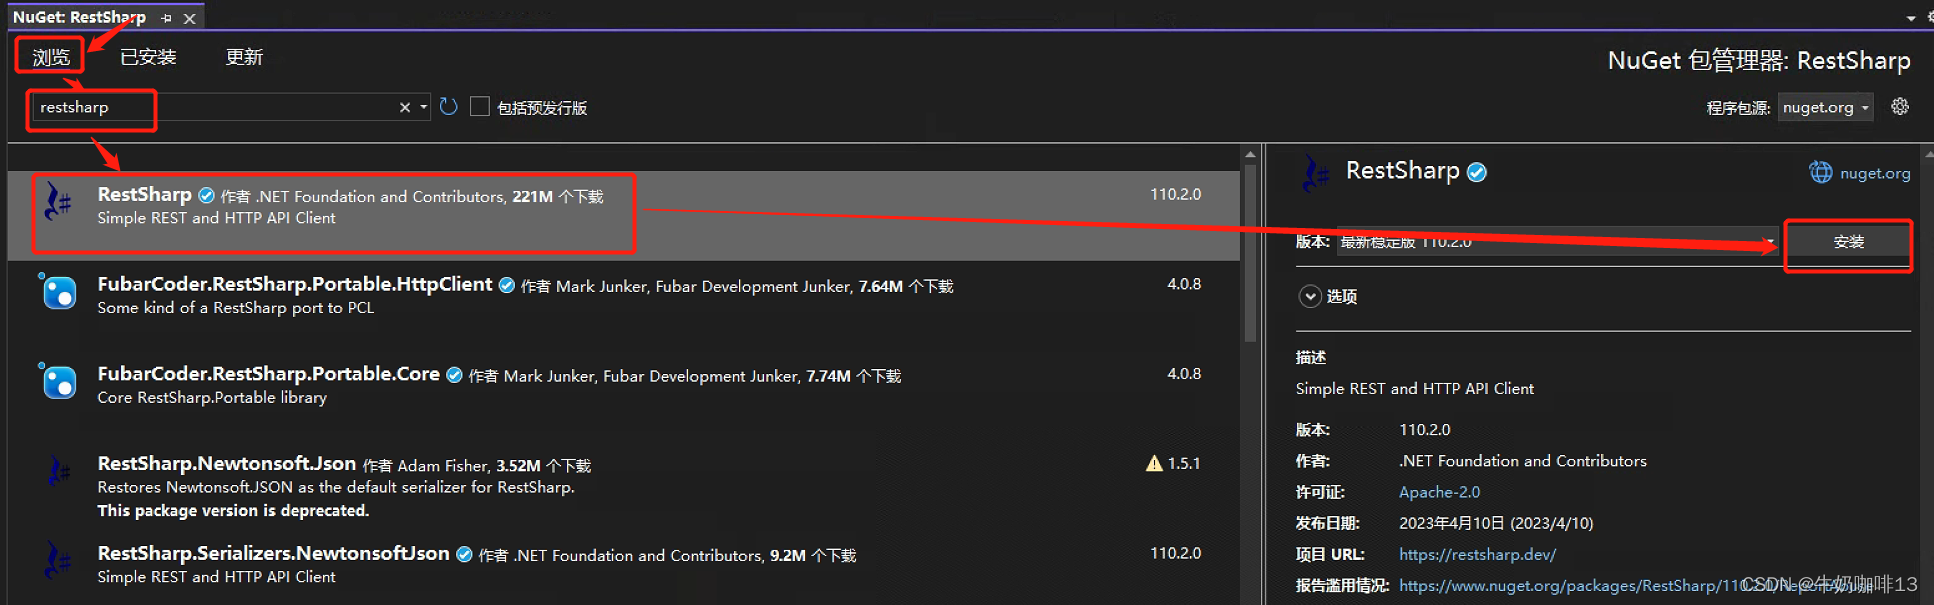
Task: Click verified badge beside RestSharp in list
Action: (206, 195)
